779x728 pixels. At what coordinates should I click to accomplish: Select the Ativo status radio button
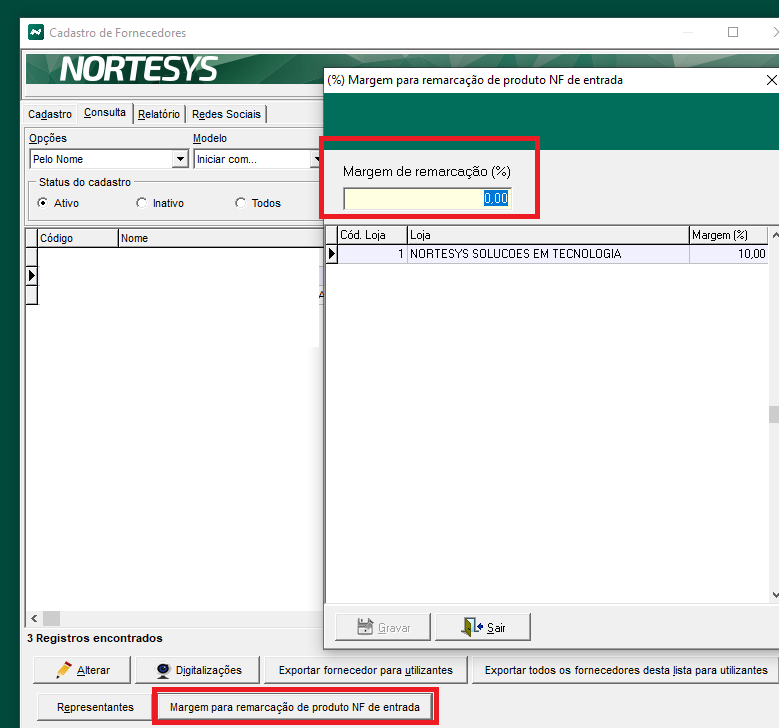(43, 203)
